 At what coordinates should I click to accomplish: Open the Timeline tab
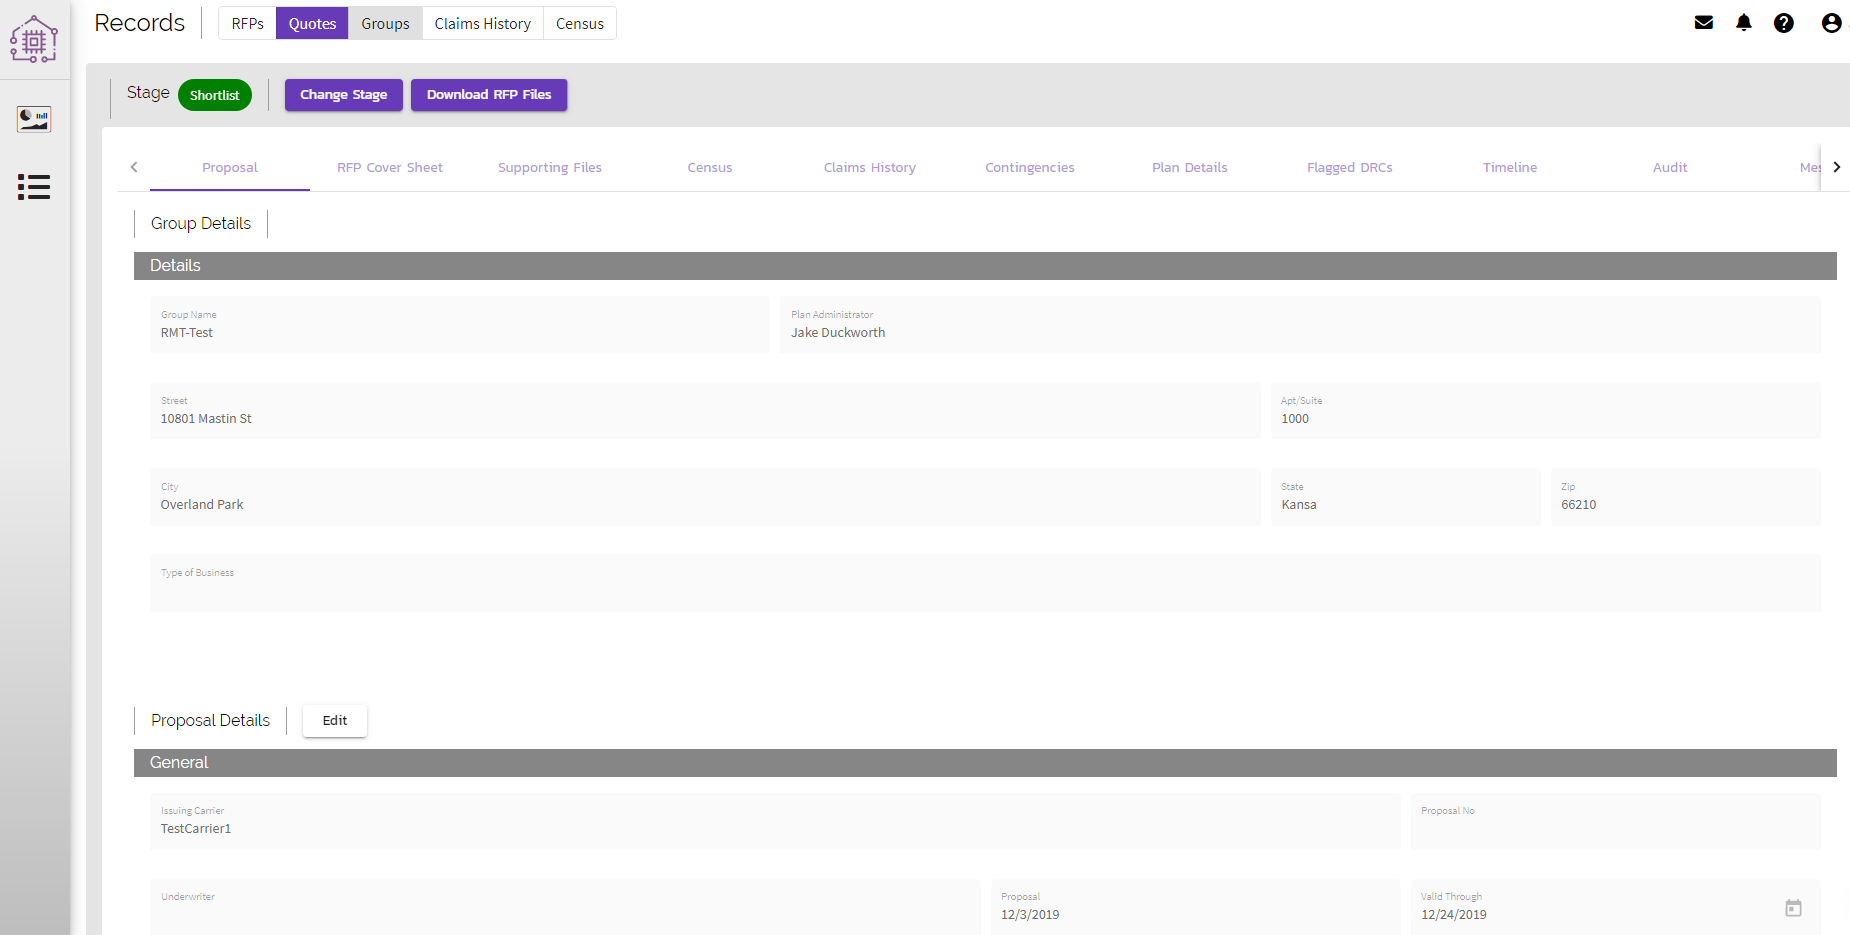(1510, 167)
